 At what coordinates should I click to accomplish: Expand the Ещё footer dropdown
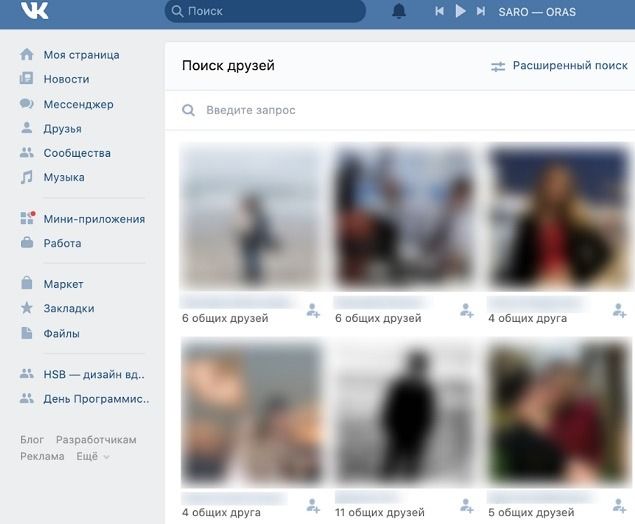coord(93,456)
